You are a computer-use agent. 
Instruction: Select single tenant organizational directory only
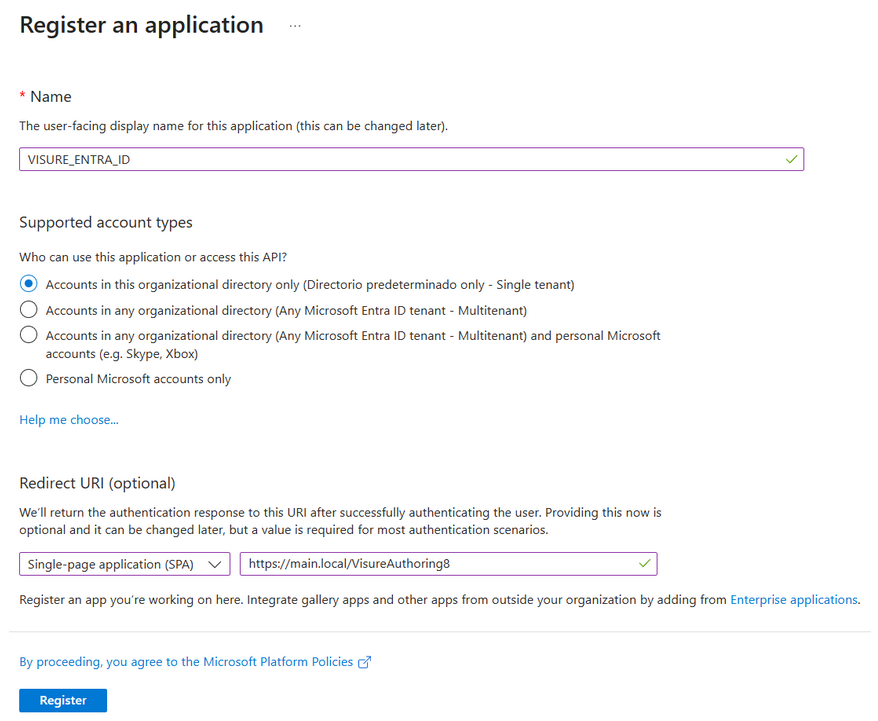click(29, 284)
